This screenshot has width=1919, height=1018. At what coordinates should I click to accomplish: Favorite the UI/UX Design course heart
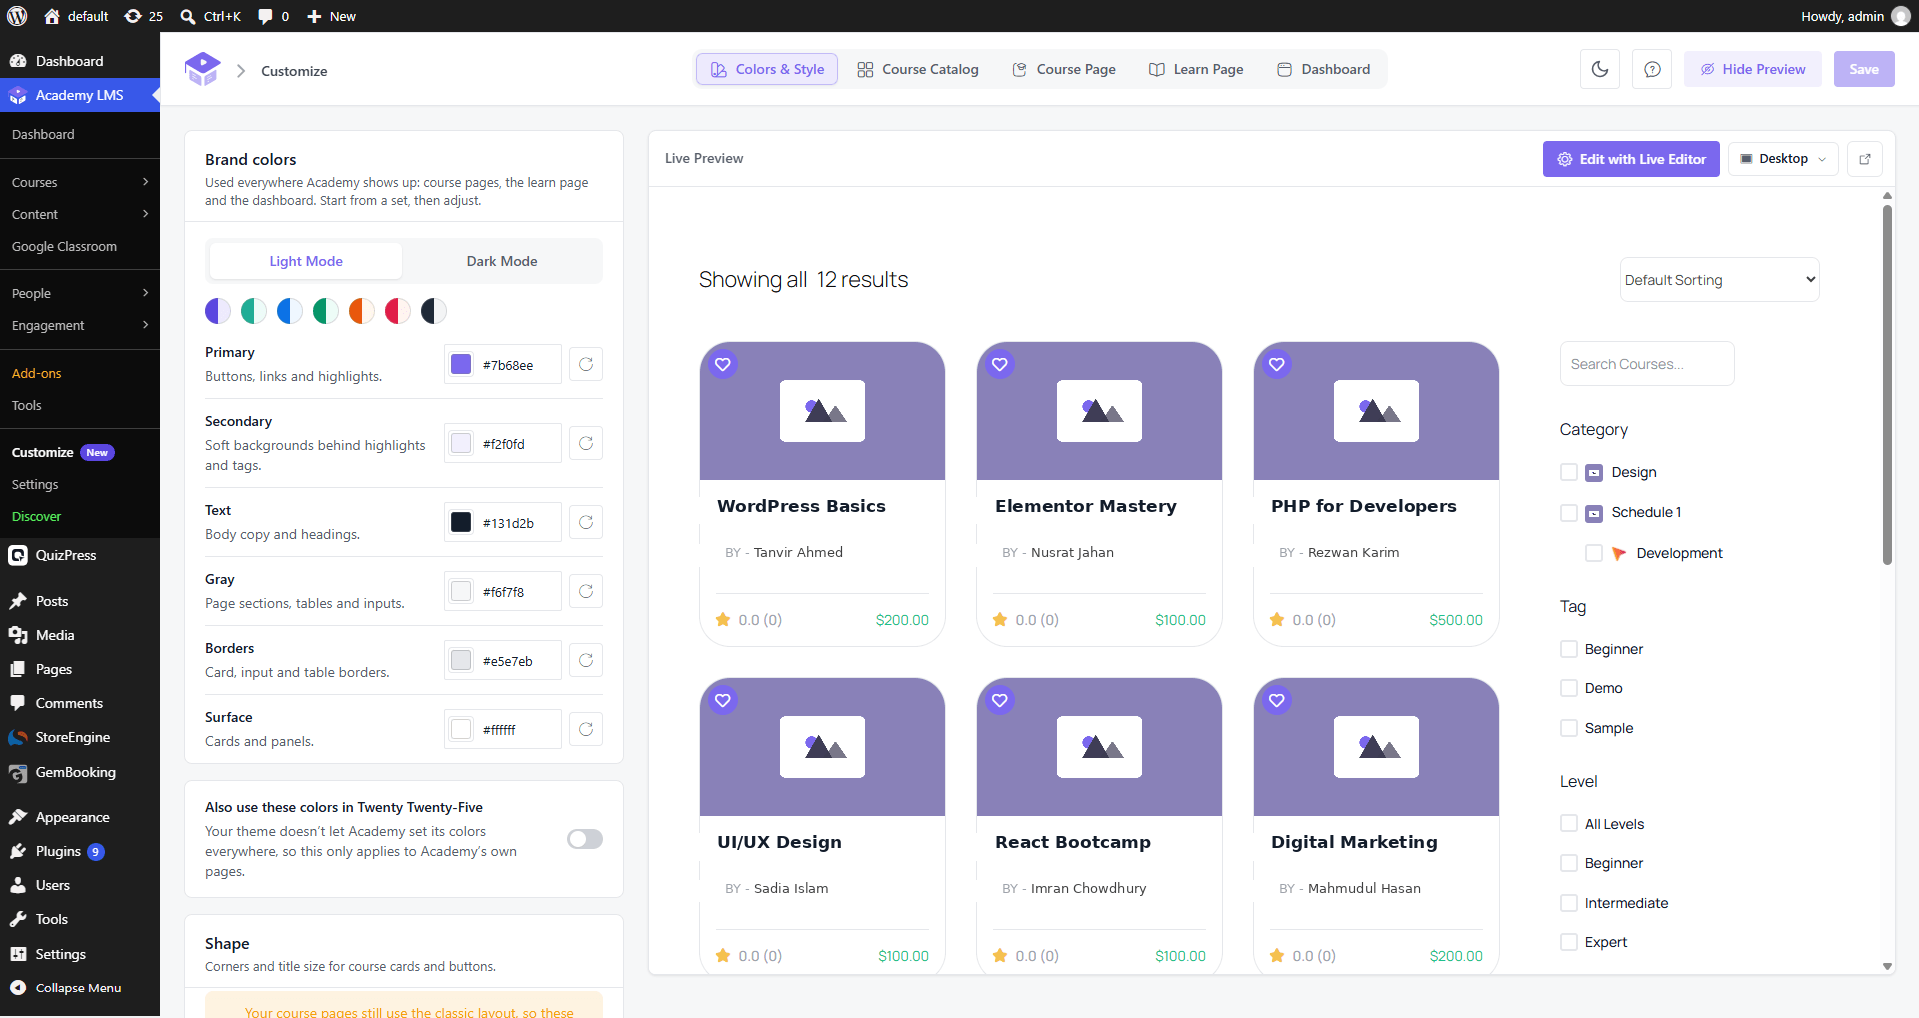(x=723, y=700)
